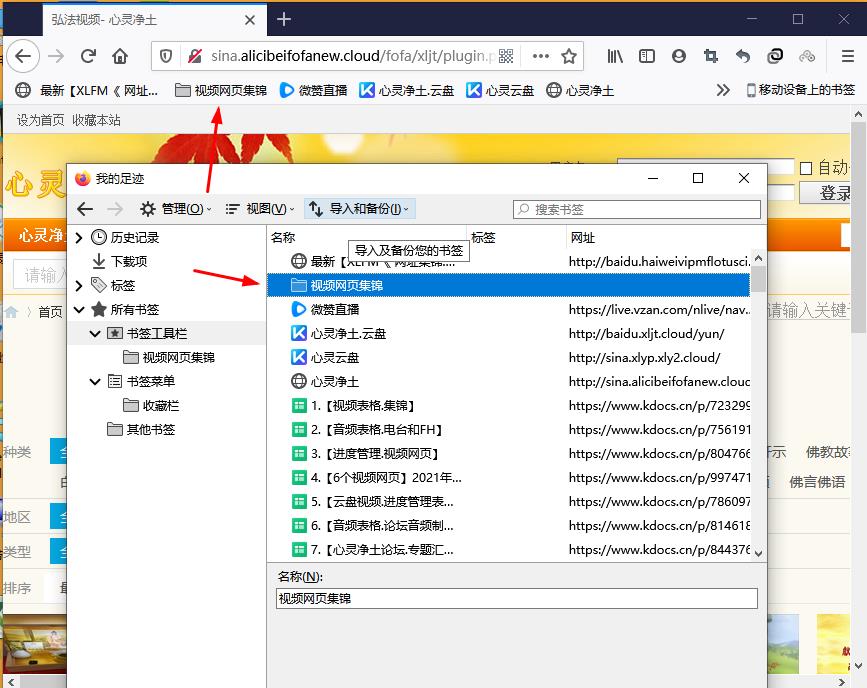Click the 搜索书签 search field
This screenshot has height=688, width=867.
tap(636, 209)
